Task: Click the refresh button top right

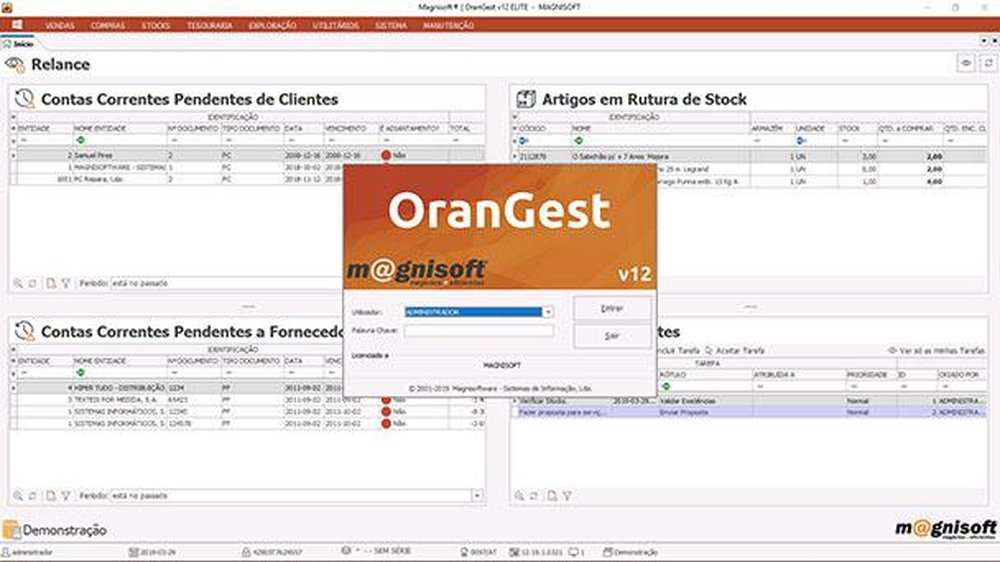Action: point(988,63)
